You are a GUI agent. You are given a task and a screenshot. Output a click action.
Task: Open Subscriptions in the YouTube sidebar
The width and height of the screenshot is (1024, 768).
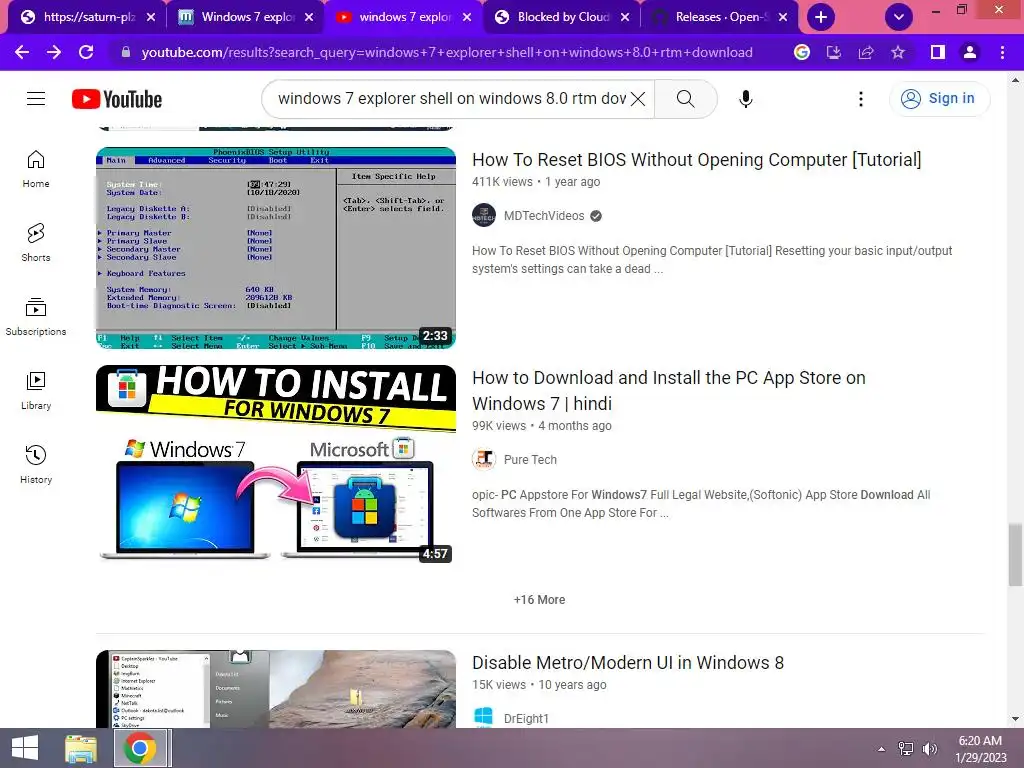[x=36, y=317]
